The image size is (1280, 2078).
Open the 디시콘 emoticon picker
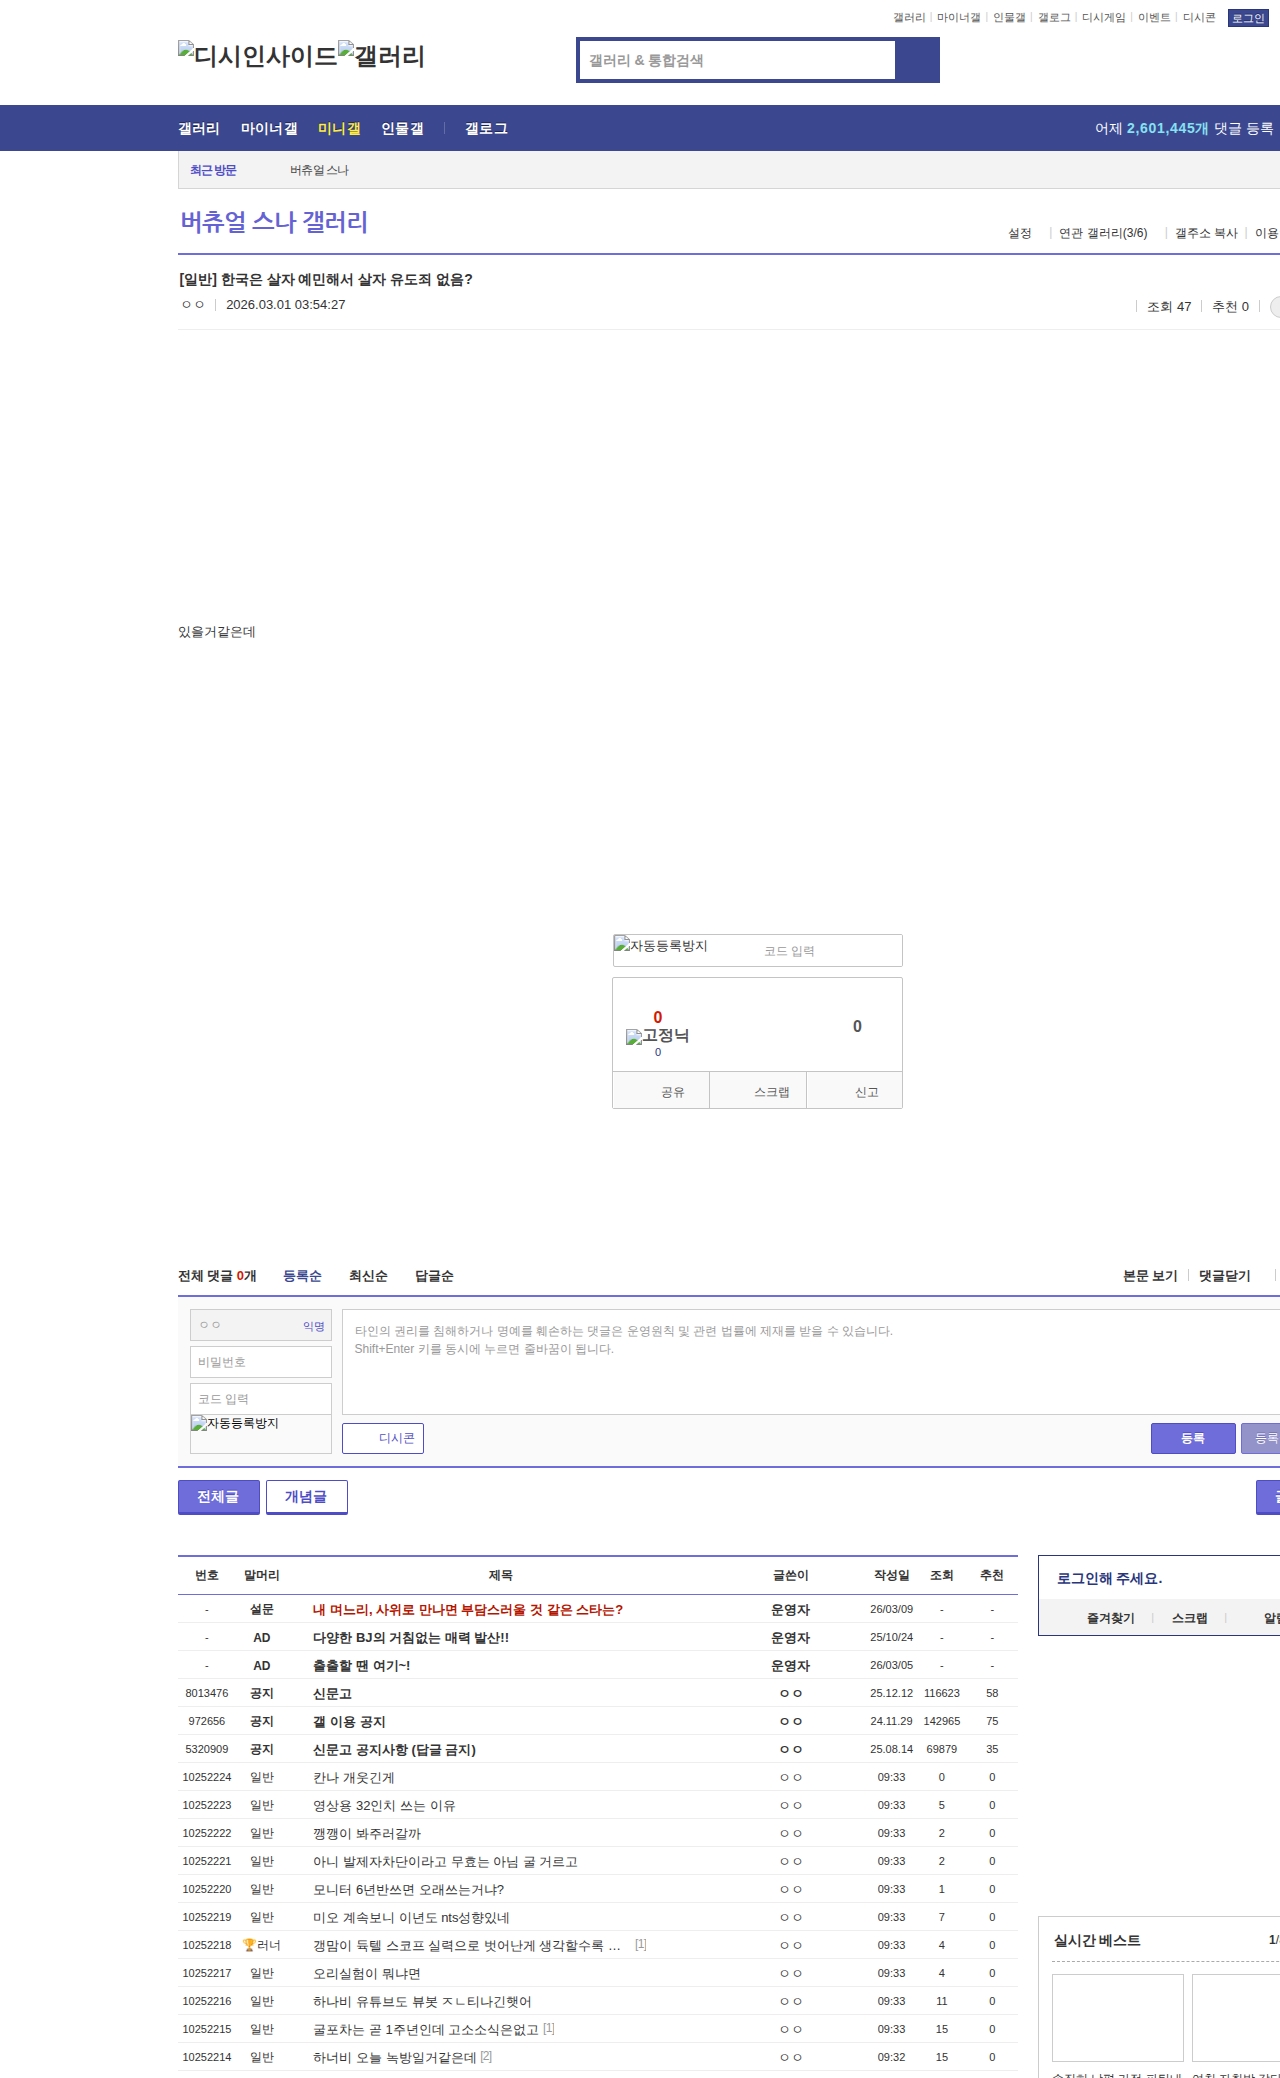click(383, 1438)
